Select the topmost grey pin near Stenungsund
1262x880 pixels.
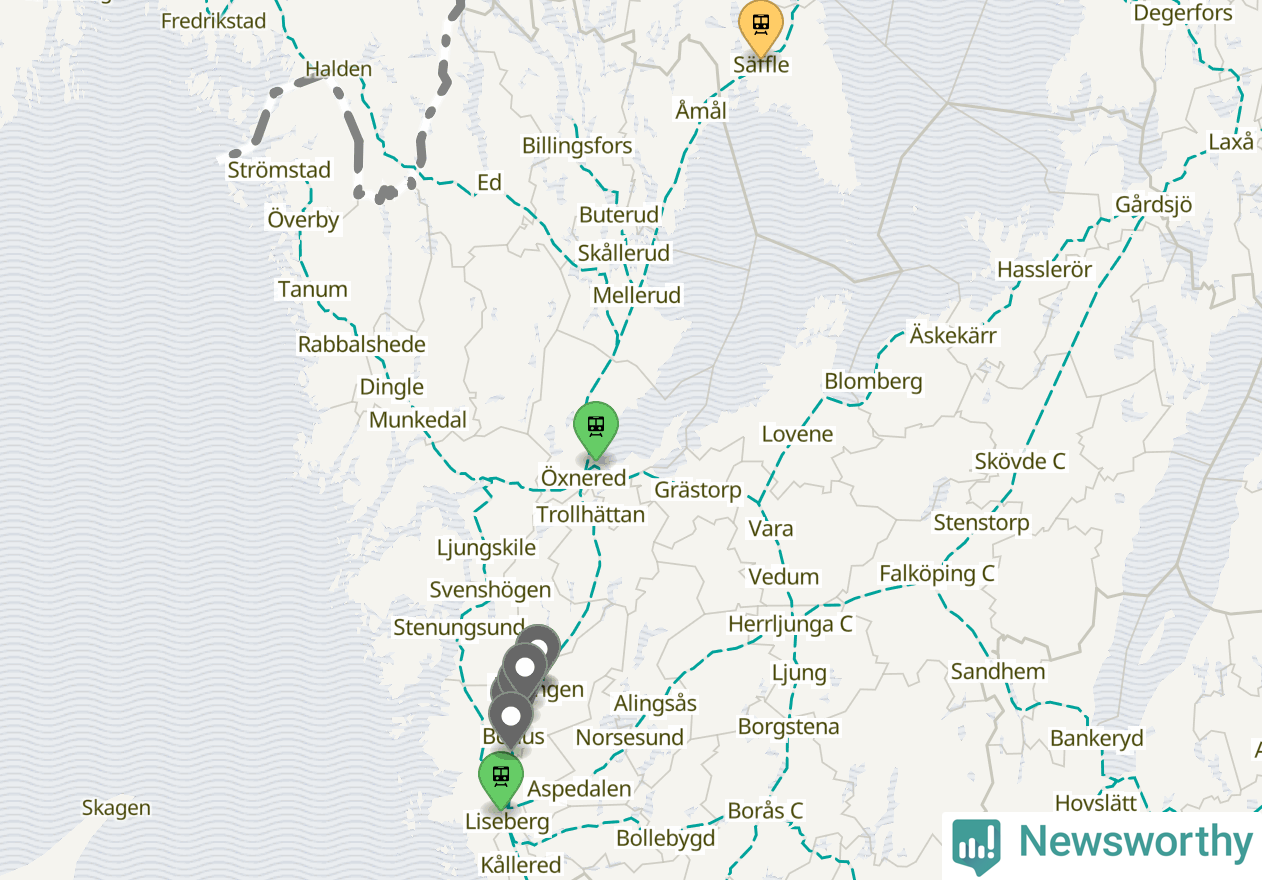pos(539,645)
